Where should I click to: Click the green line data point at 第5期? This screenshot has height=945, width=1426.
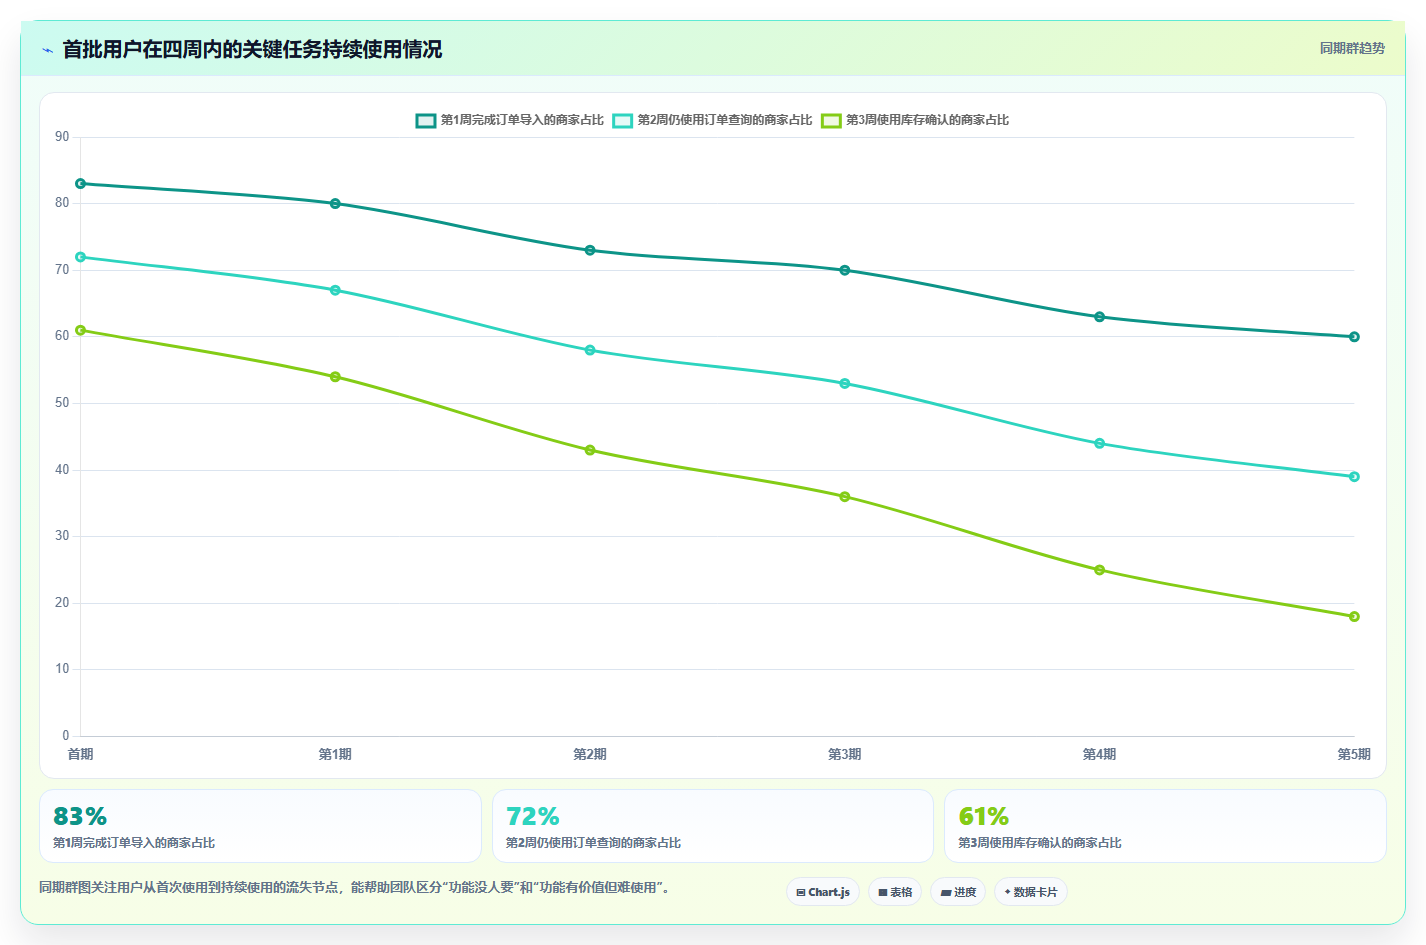coord(1354,617)
